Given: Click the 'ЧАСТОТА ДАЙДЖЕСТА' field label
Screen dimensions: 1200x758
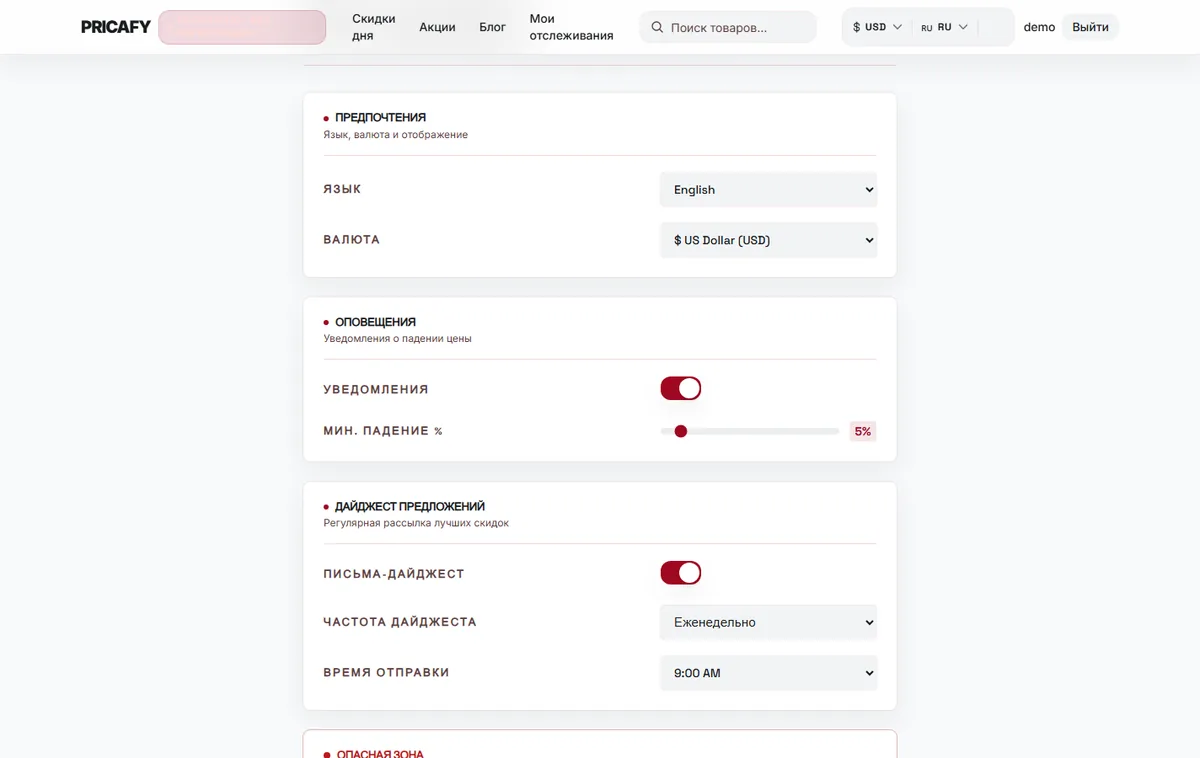Looking at the screenshot, I should click(x=400, y=622).
